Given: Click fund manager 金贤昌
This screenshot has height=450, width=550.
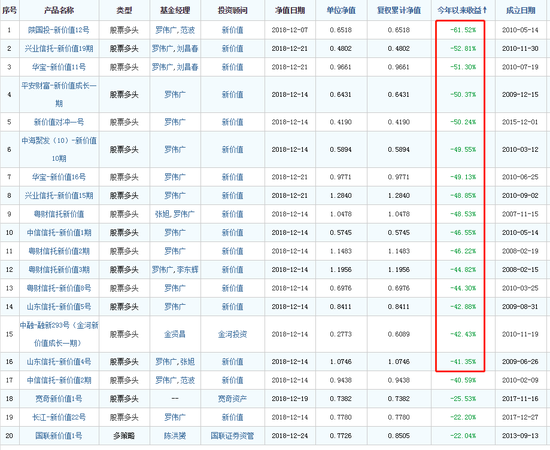Looking at the screenshot, I should coord(175,334).
